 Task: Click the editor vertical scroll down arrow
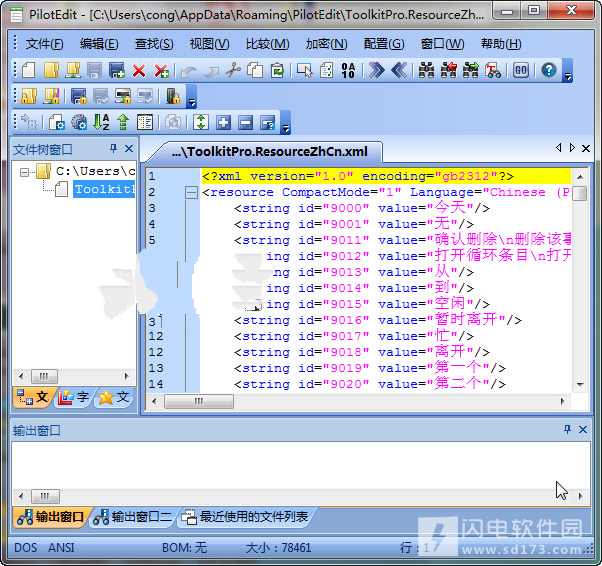(x=580, y=384)
